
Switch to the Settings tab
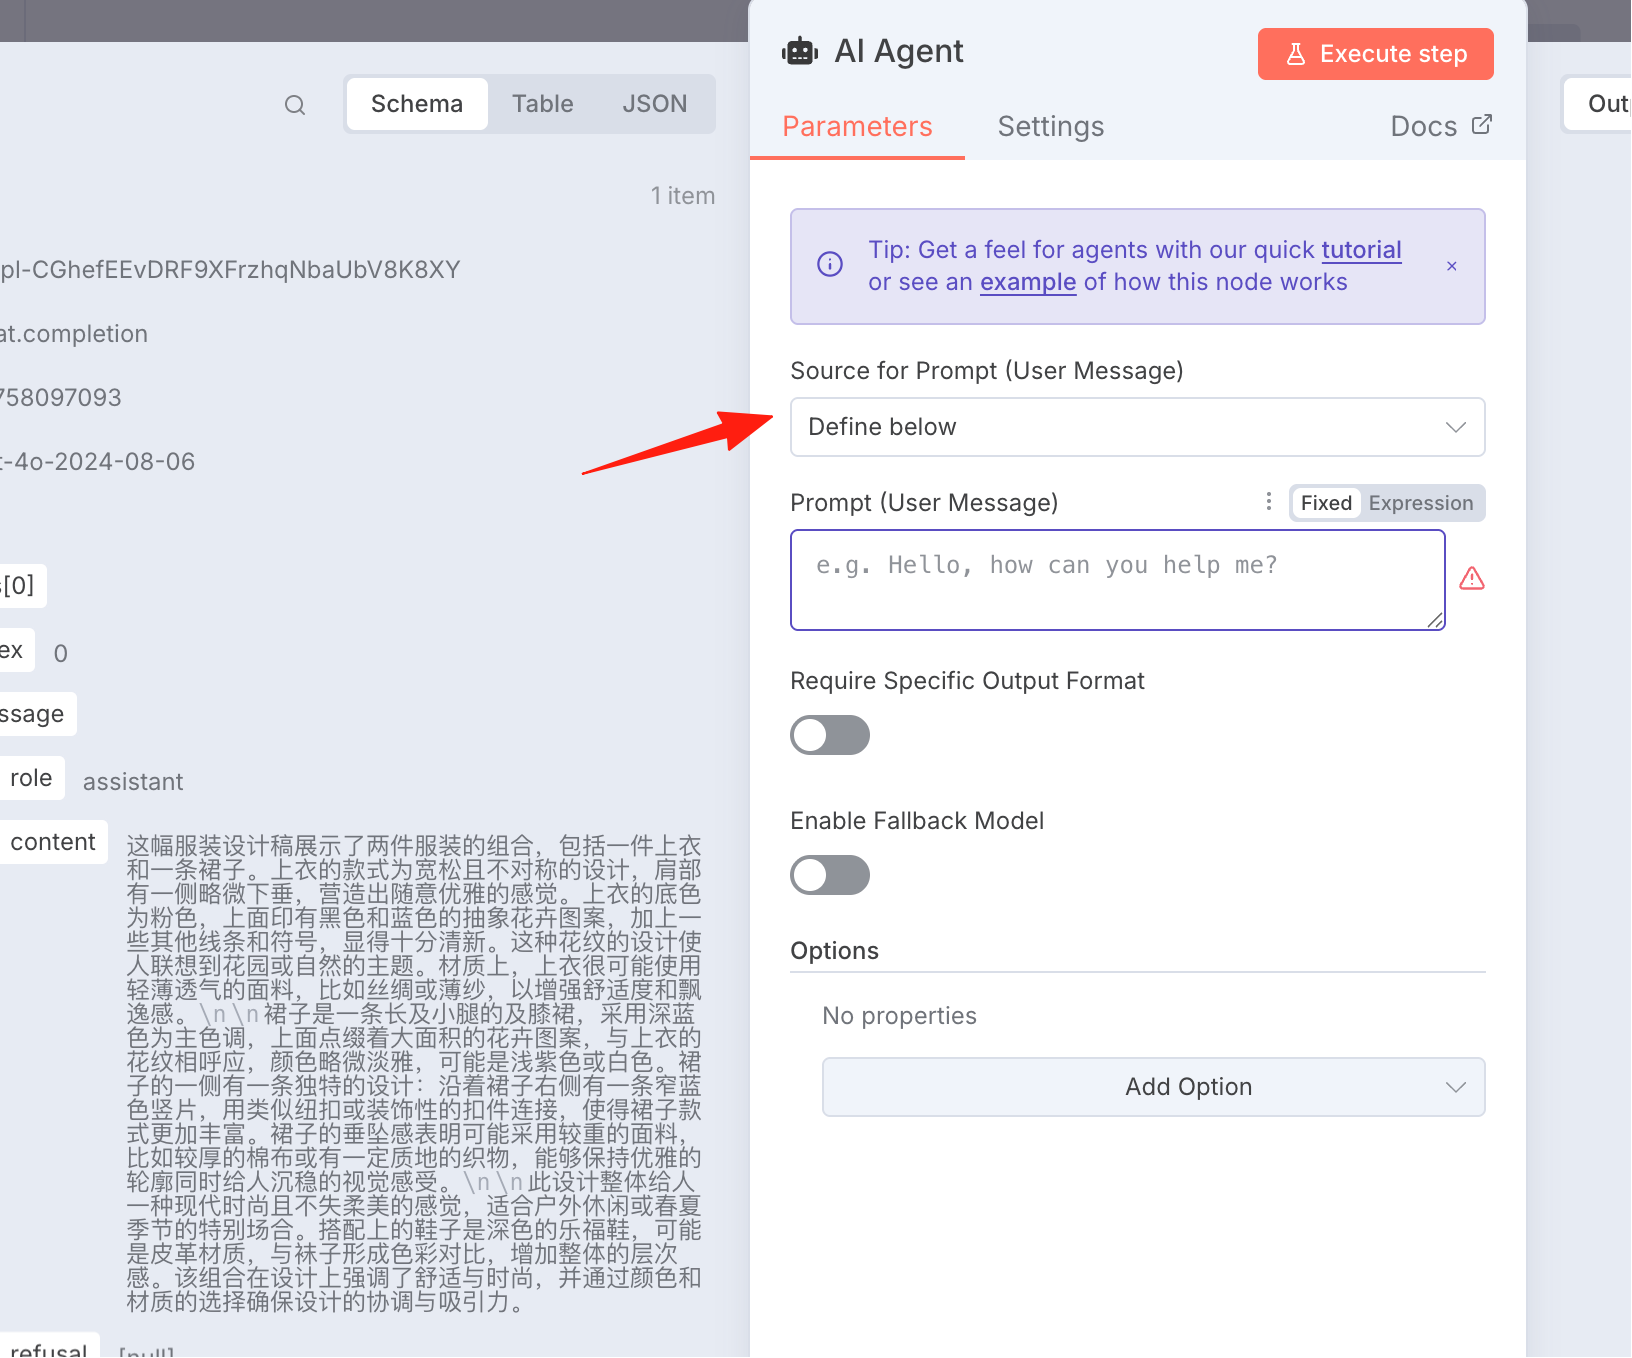1051,126
